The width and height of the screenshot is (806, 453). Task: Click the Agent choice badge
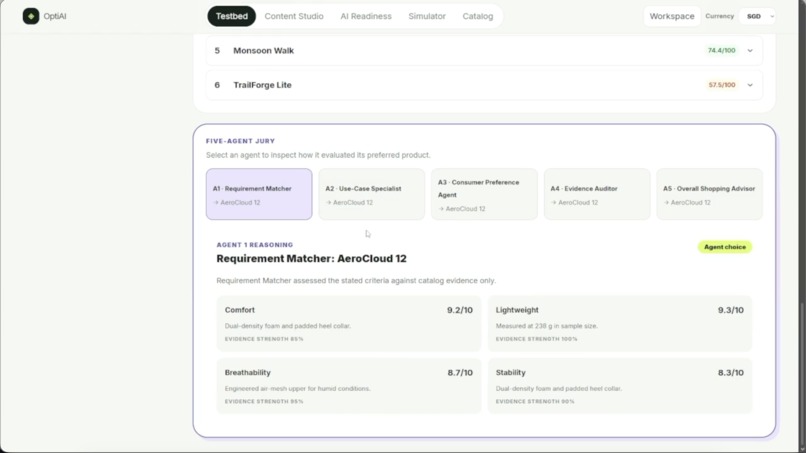coord(725,247)
